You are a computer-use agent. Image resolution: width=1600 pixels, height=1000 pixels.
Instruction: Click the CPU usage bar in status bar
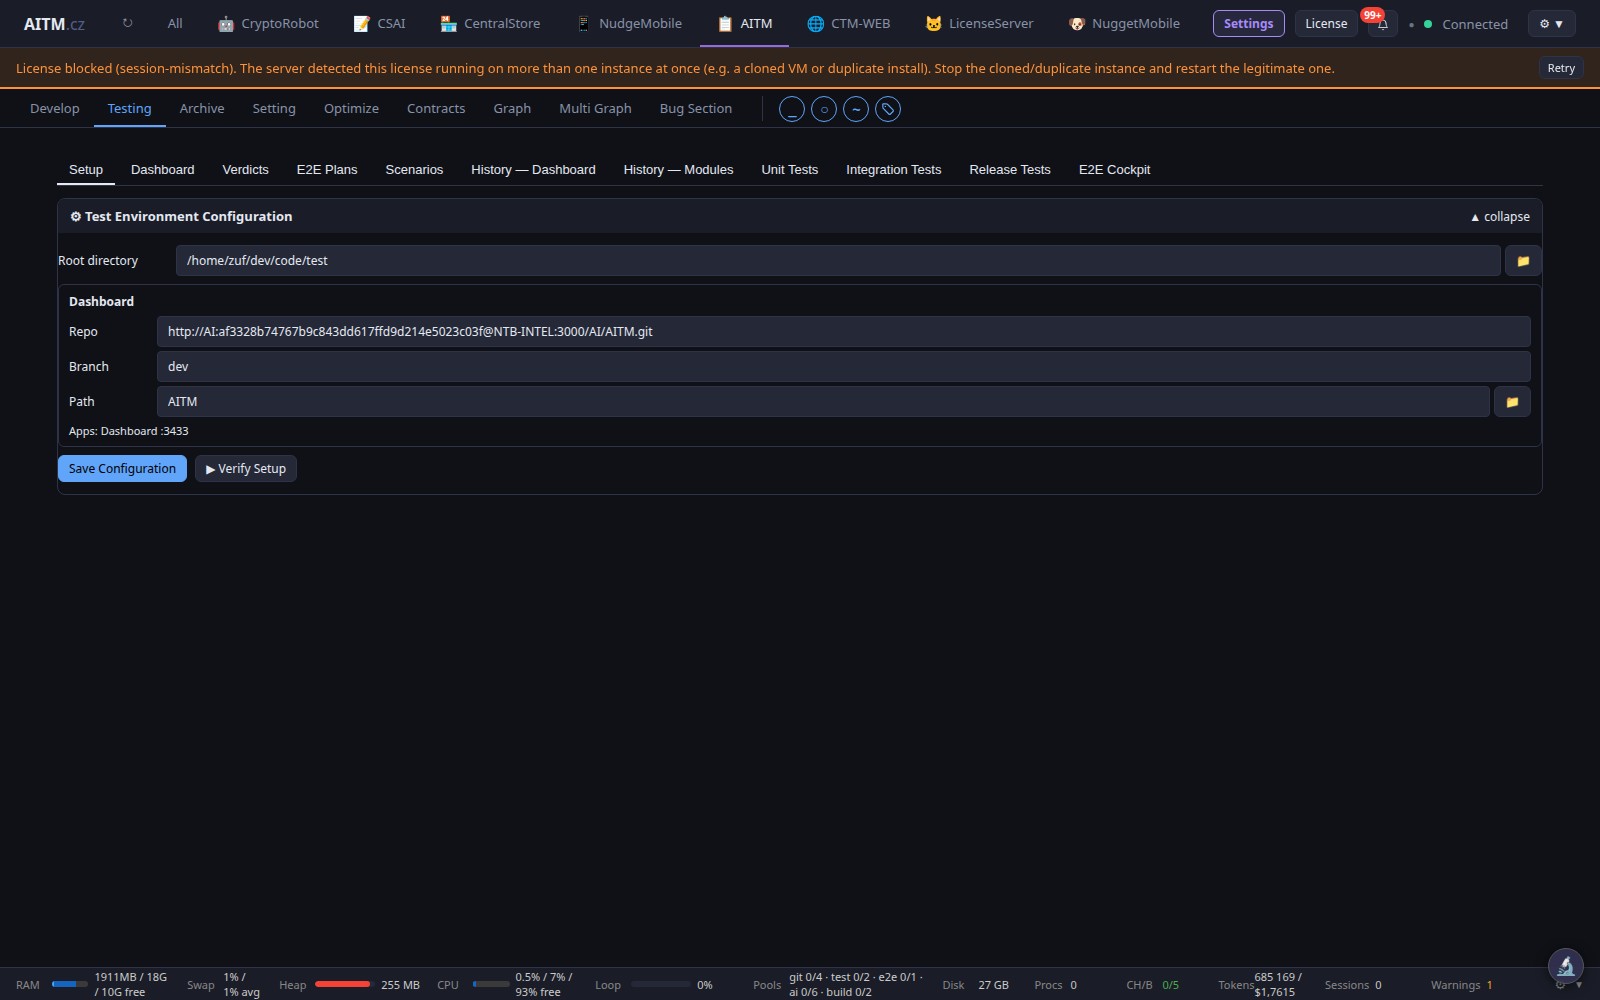click(x=491, y=984)
